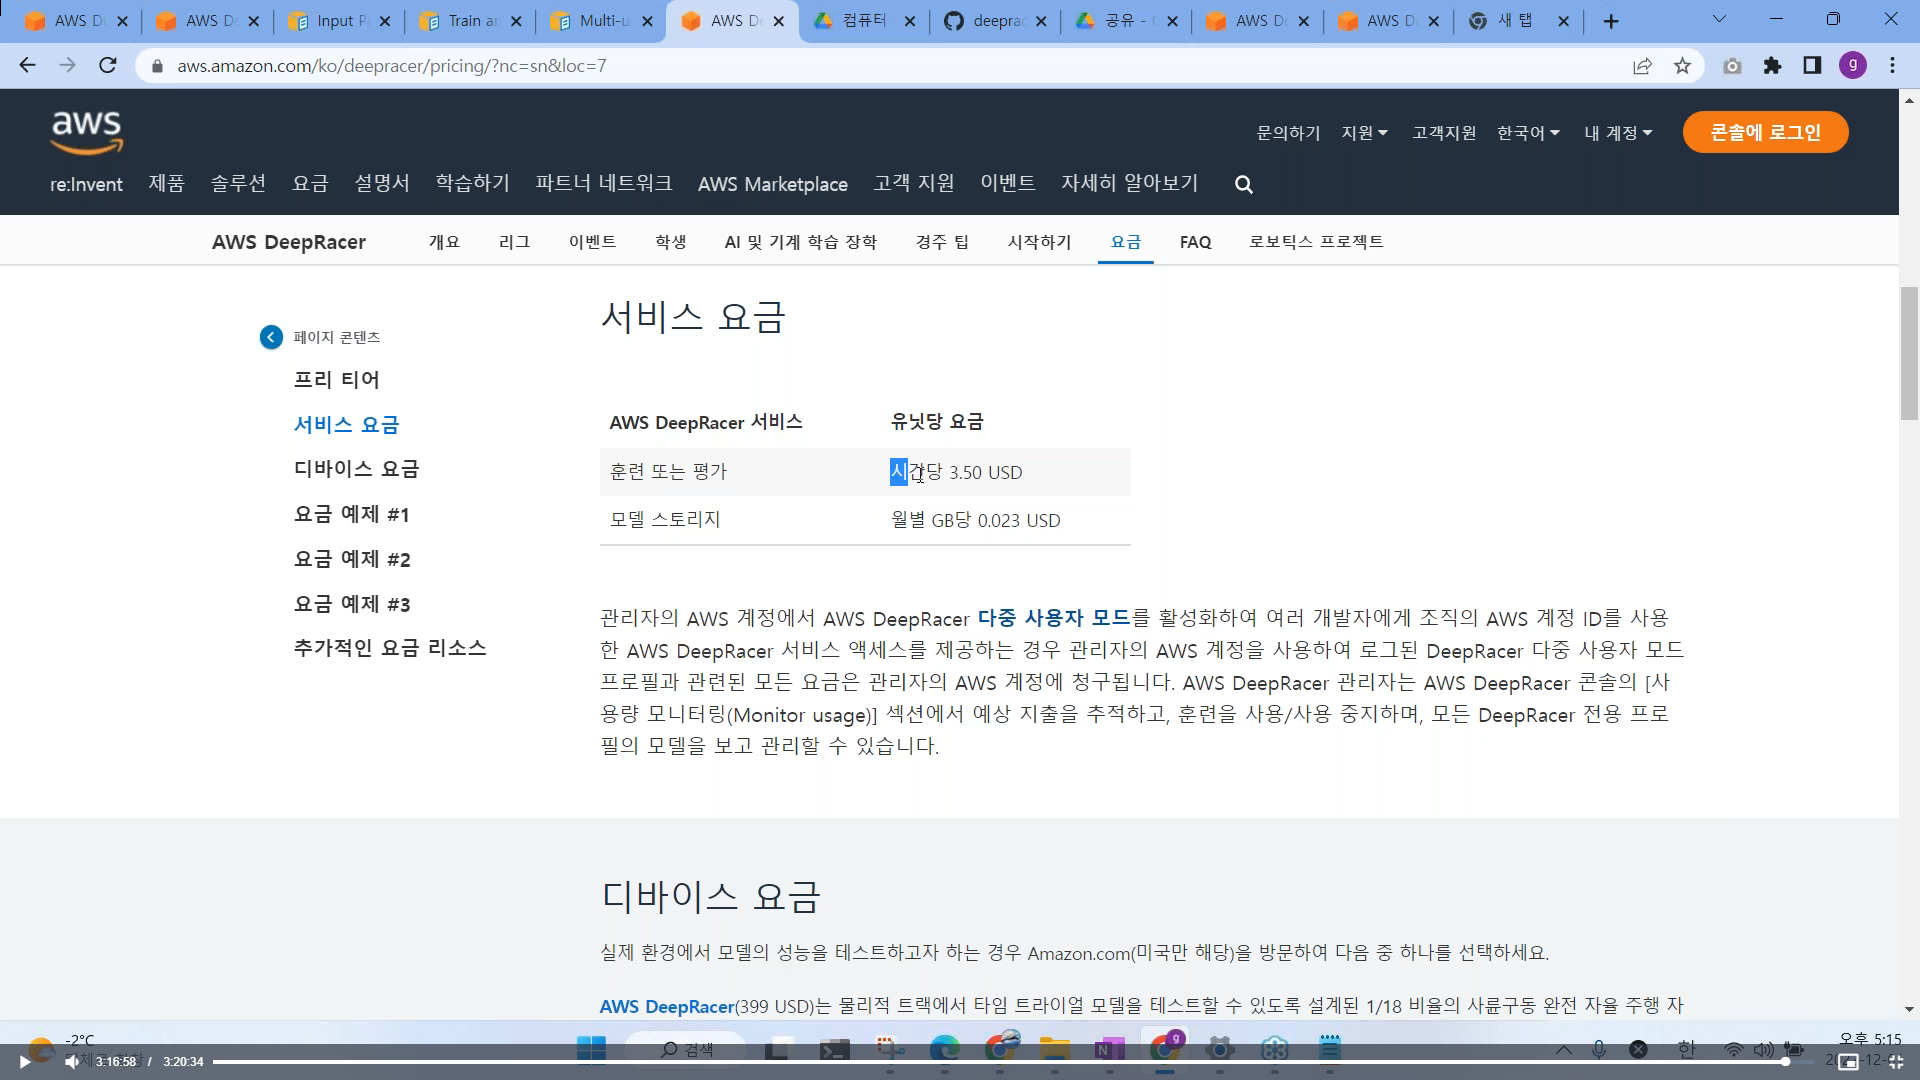The height and width of the screenshot is (1080, 1920).
Task: Toggle picture-in-picture on video player
Action: tap(1848, 1062)
